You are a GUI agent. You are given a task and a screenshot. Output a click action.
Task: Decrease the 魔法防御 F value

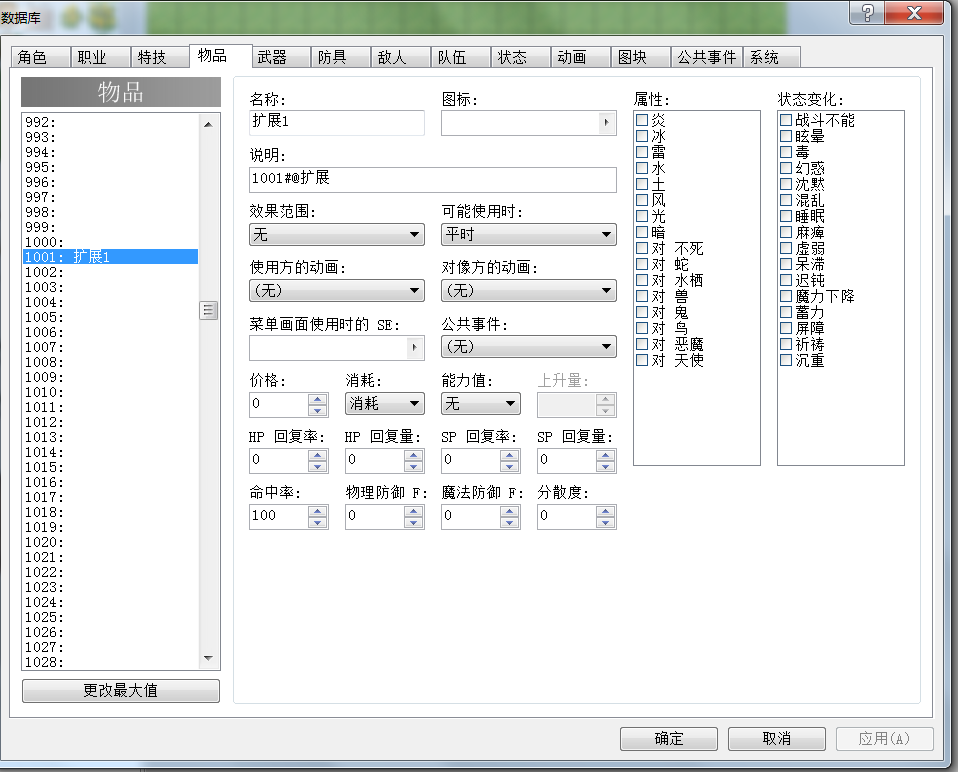[509, 522]
